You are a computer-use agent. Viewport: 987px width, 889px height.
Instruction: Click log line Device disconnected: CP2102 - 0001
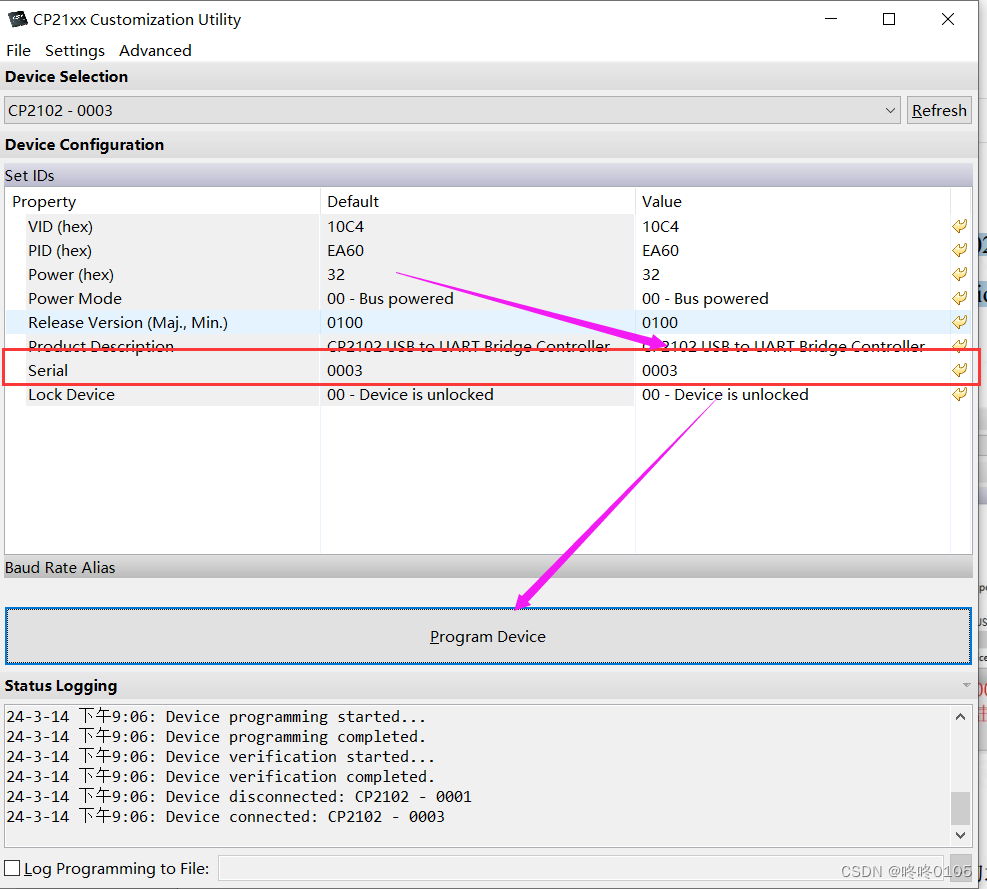pos(239,796)
